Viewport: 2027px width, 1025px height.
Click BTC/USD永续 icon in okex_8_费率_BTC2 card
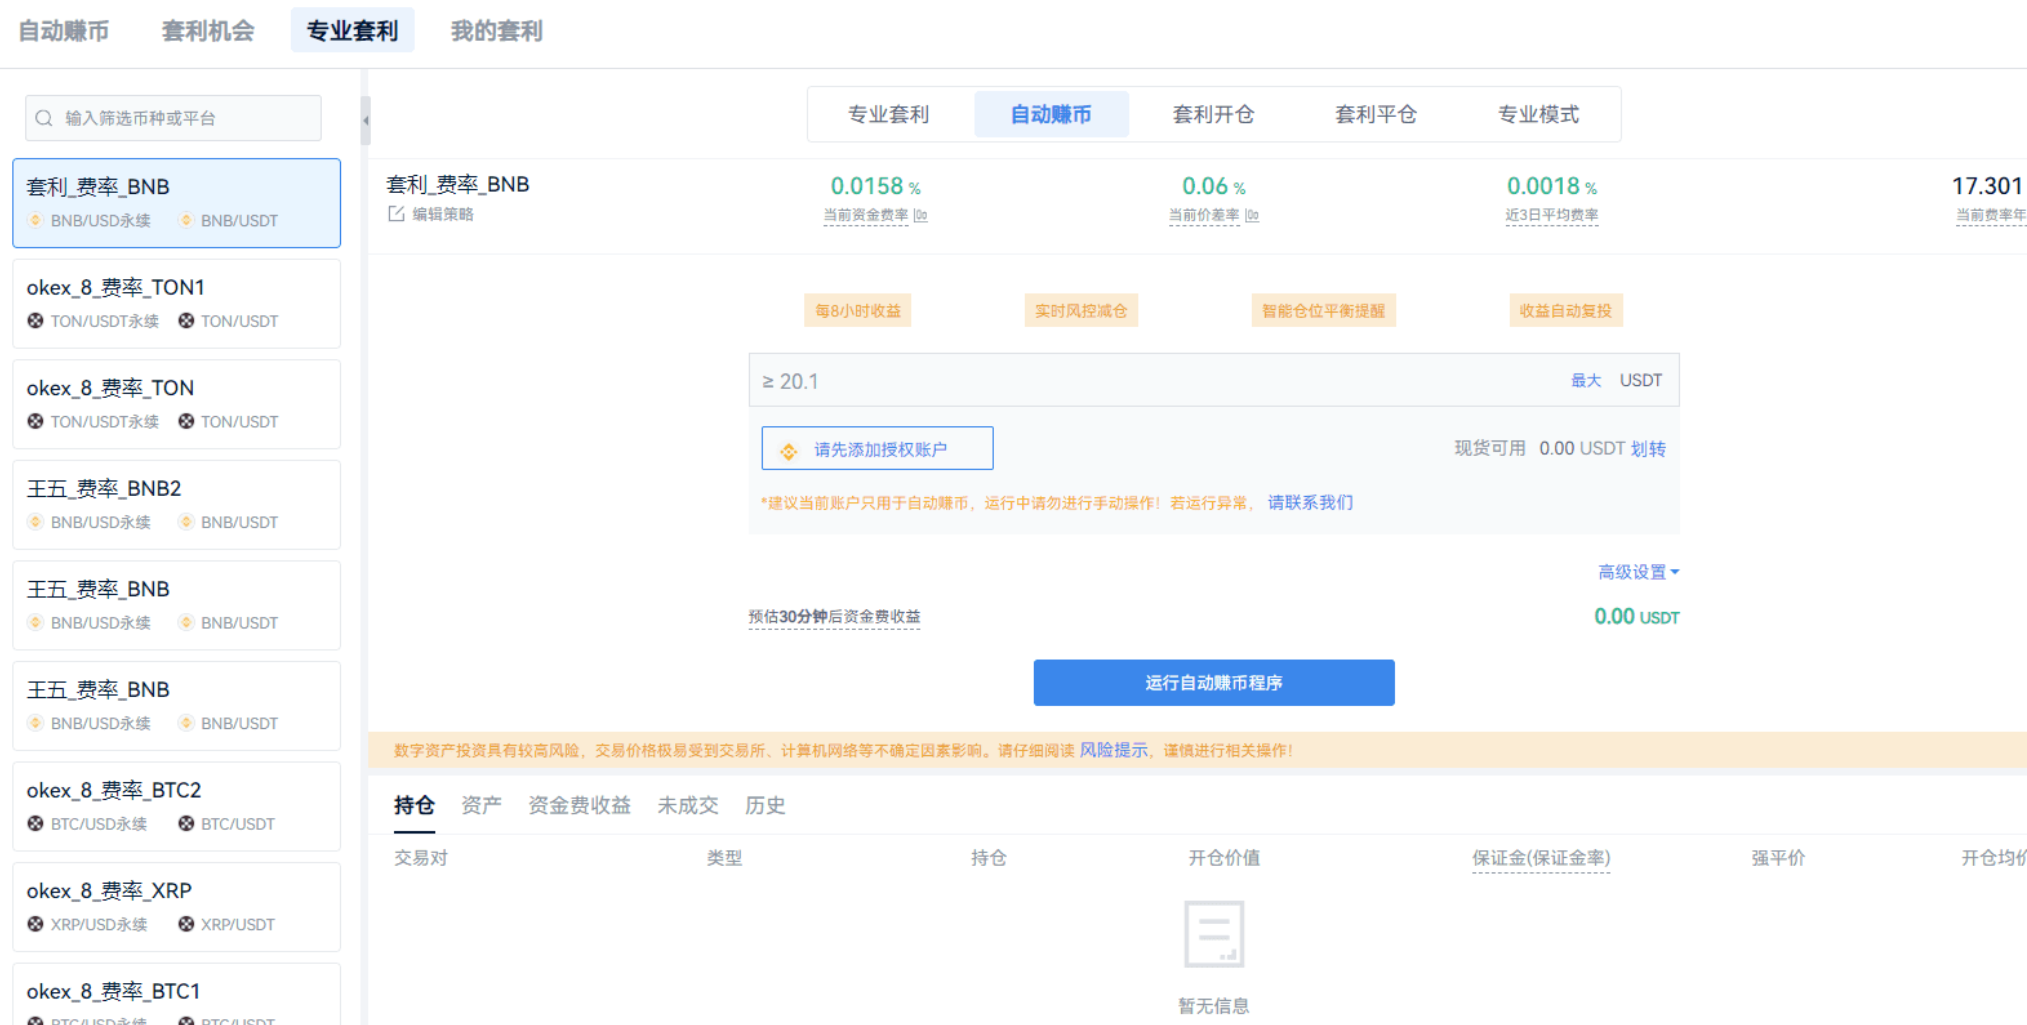(35, 824)
